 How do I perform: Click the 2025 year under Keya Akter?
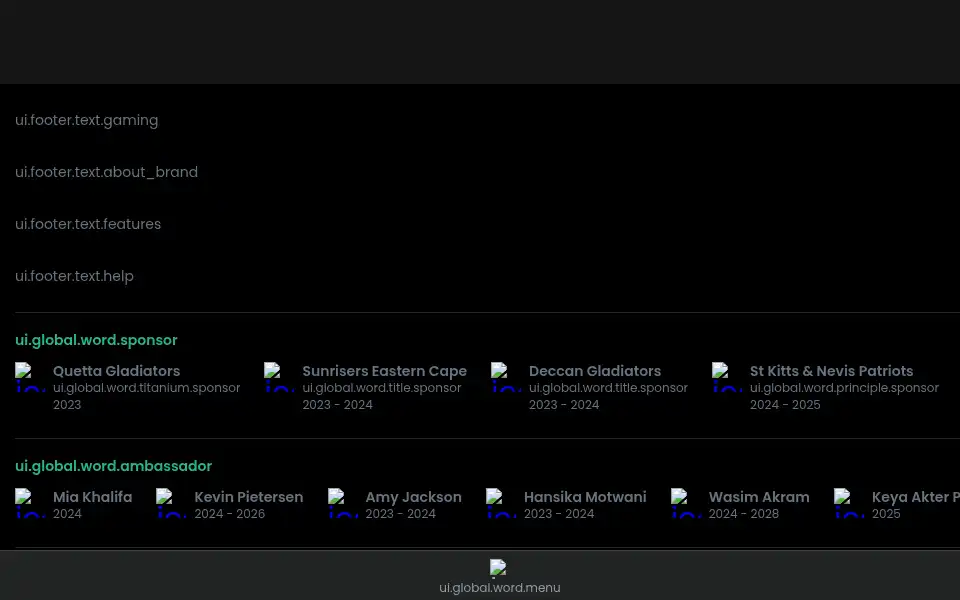(886, 514)
